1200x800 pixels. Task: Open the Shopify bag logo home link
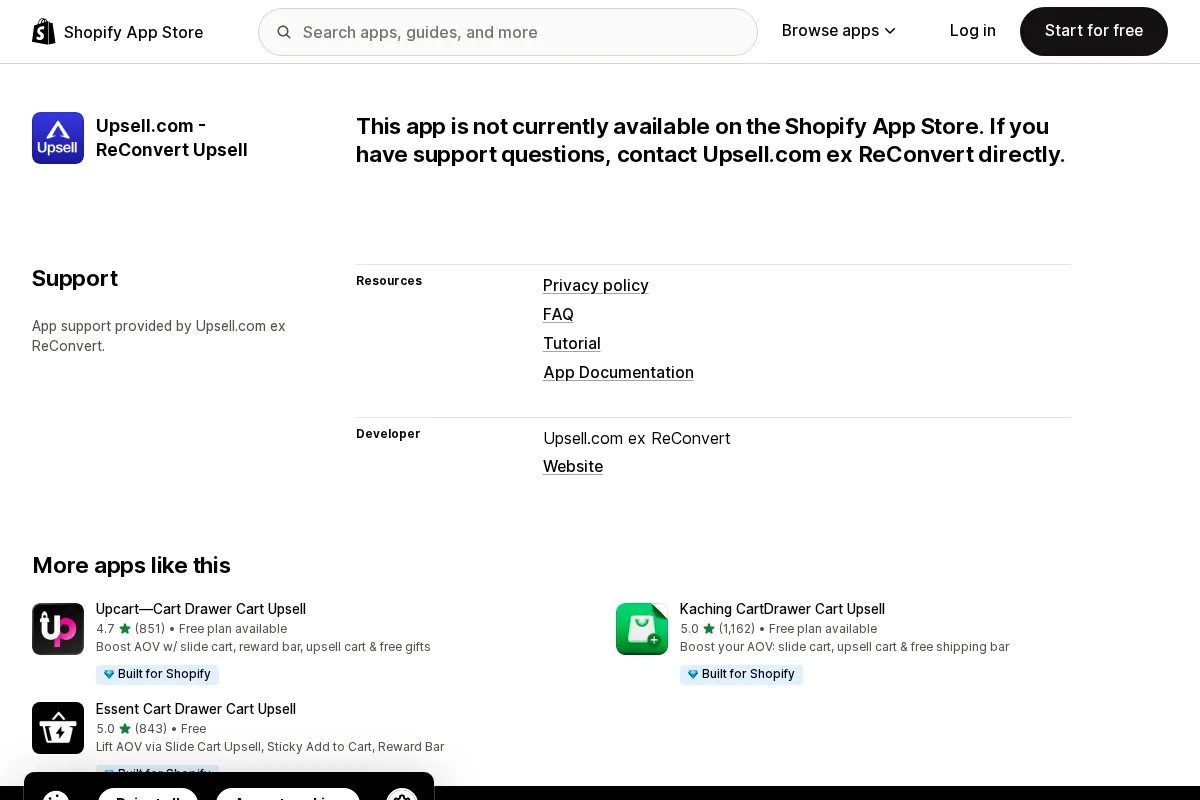click(44, 32)
